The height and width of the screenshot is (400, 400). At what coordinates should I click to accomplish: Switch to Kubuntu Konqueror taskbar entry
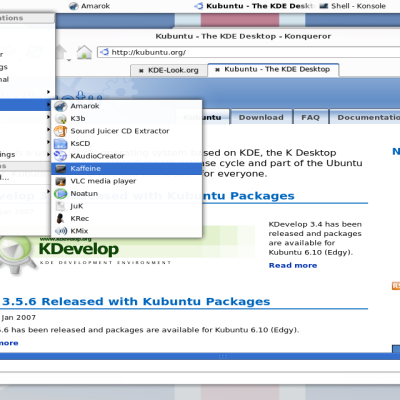(254, 6)
